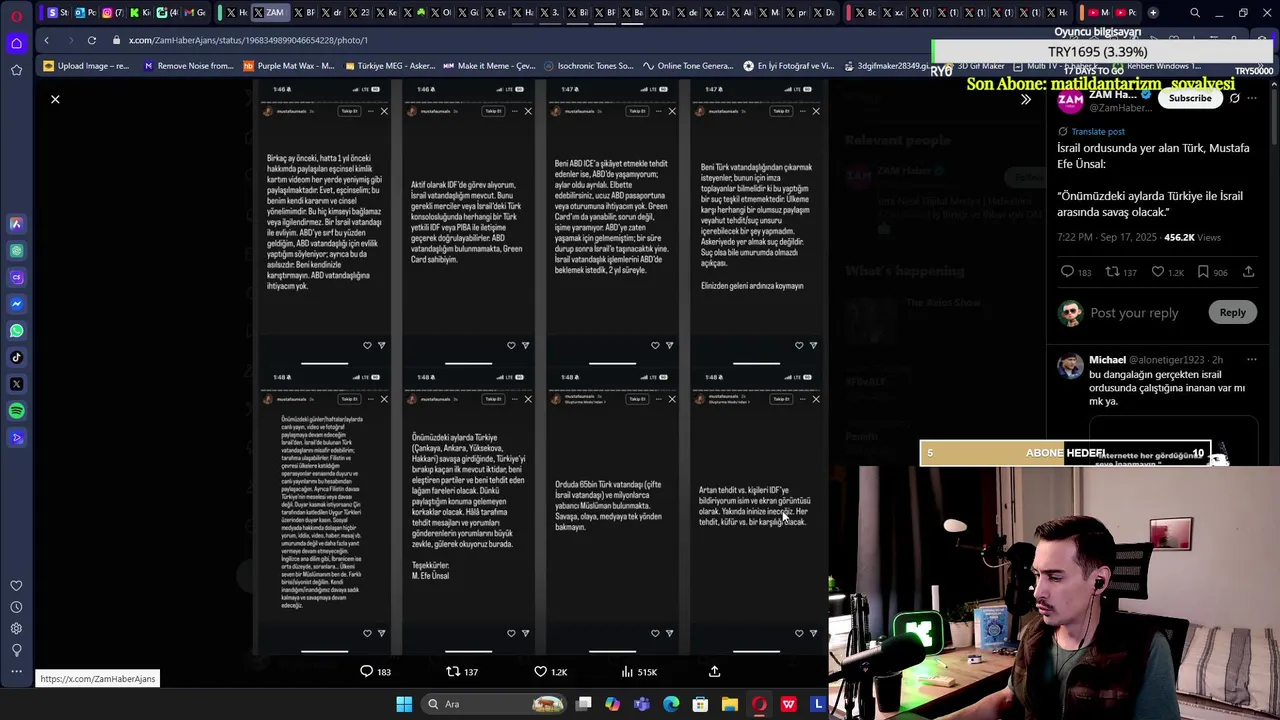Open the Isochronic Tones bookmark
1280x720 pixels.
point(588,66)
